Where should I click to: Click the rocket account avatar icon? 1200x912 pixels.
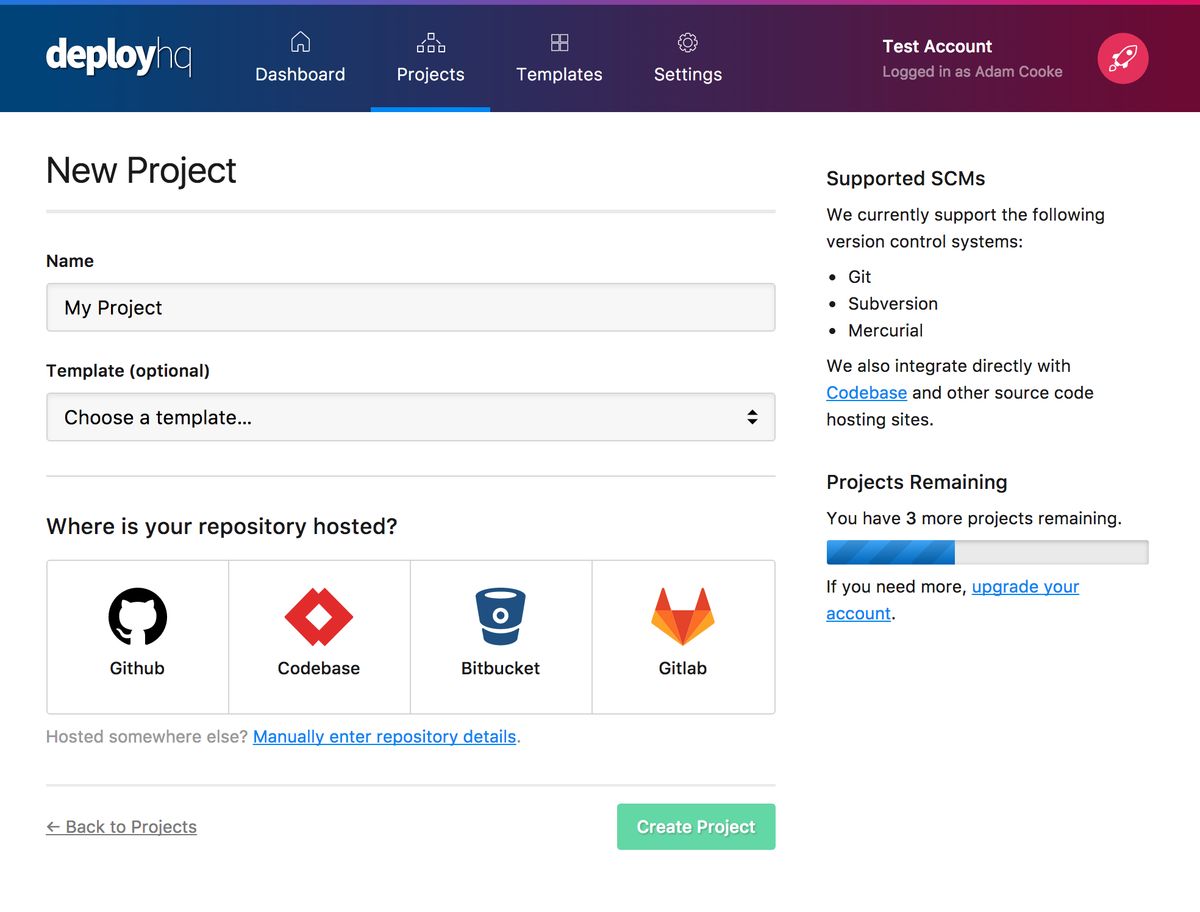click(x=1122, y=58)
